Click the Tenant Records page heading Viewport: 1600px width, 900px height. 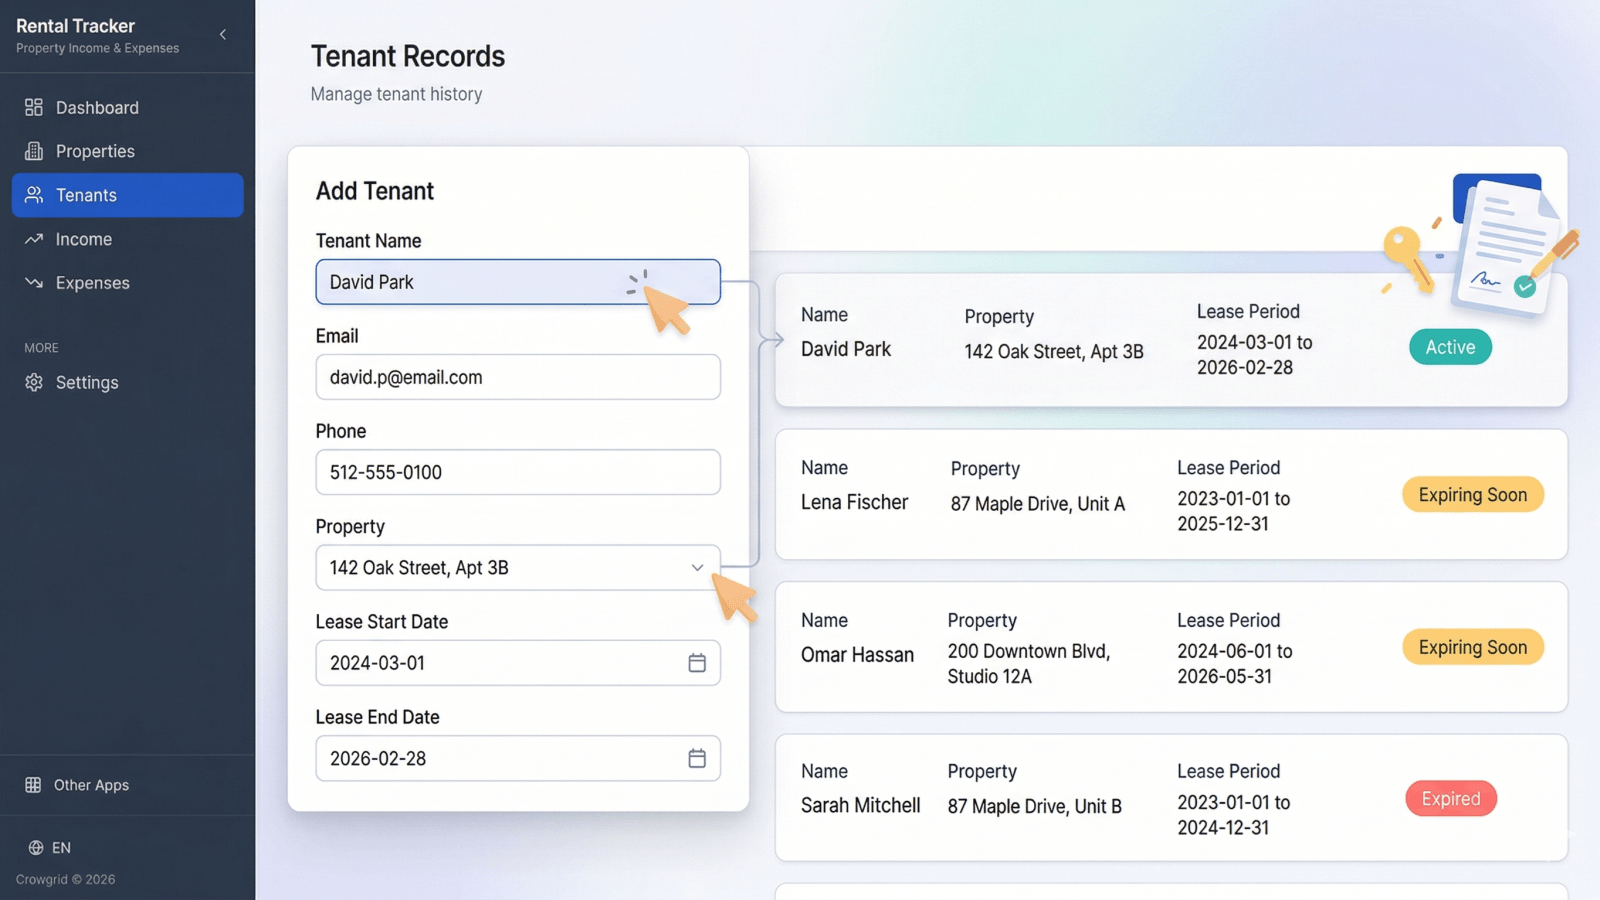click(x=408, y=56)
